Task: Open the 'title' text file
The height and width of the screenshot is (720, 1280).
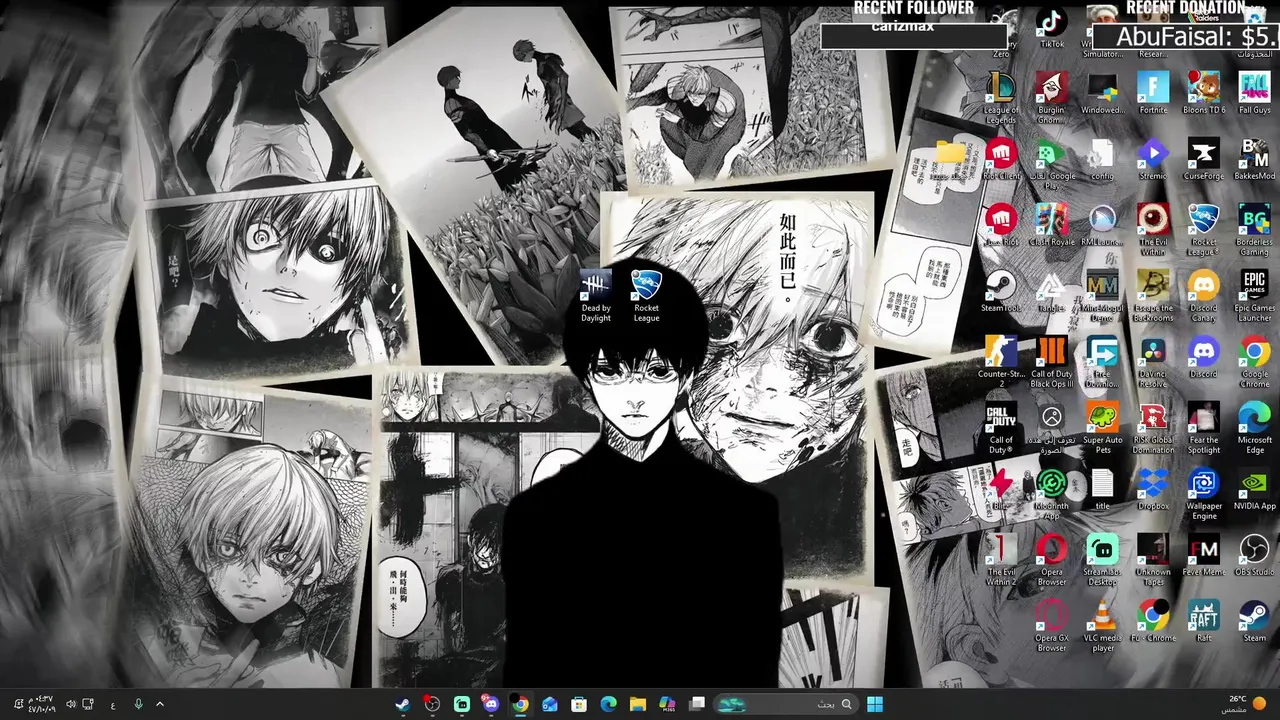Action: click(x=1102, y=489)
